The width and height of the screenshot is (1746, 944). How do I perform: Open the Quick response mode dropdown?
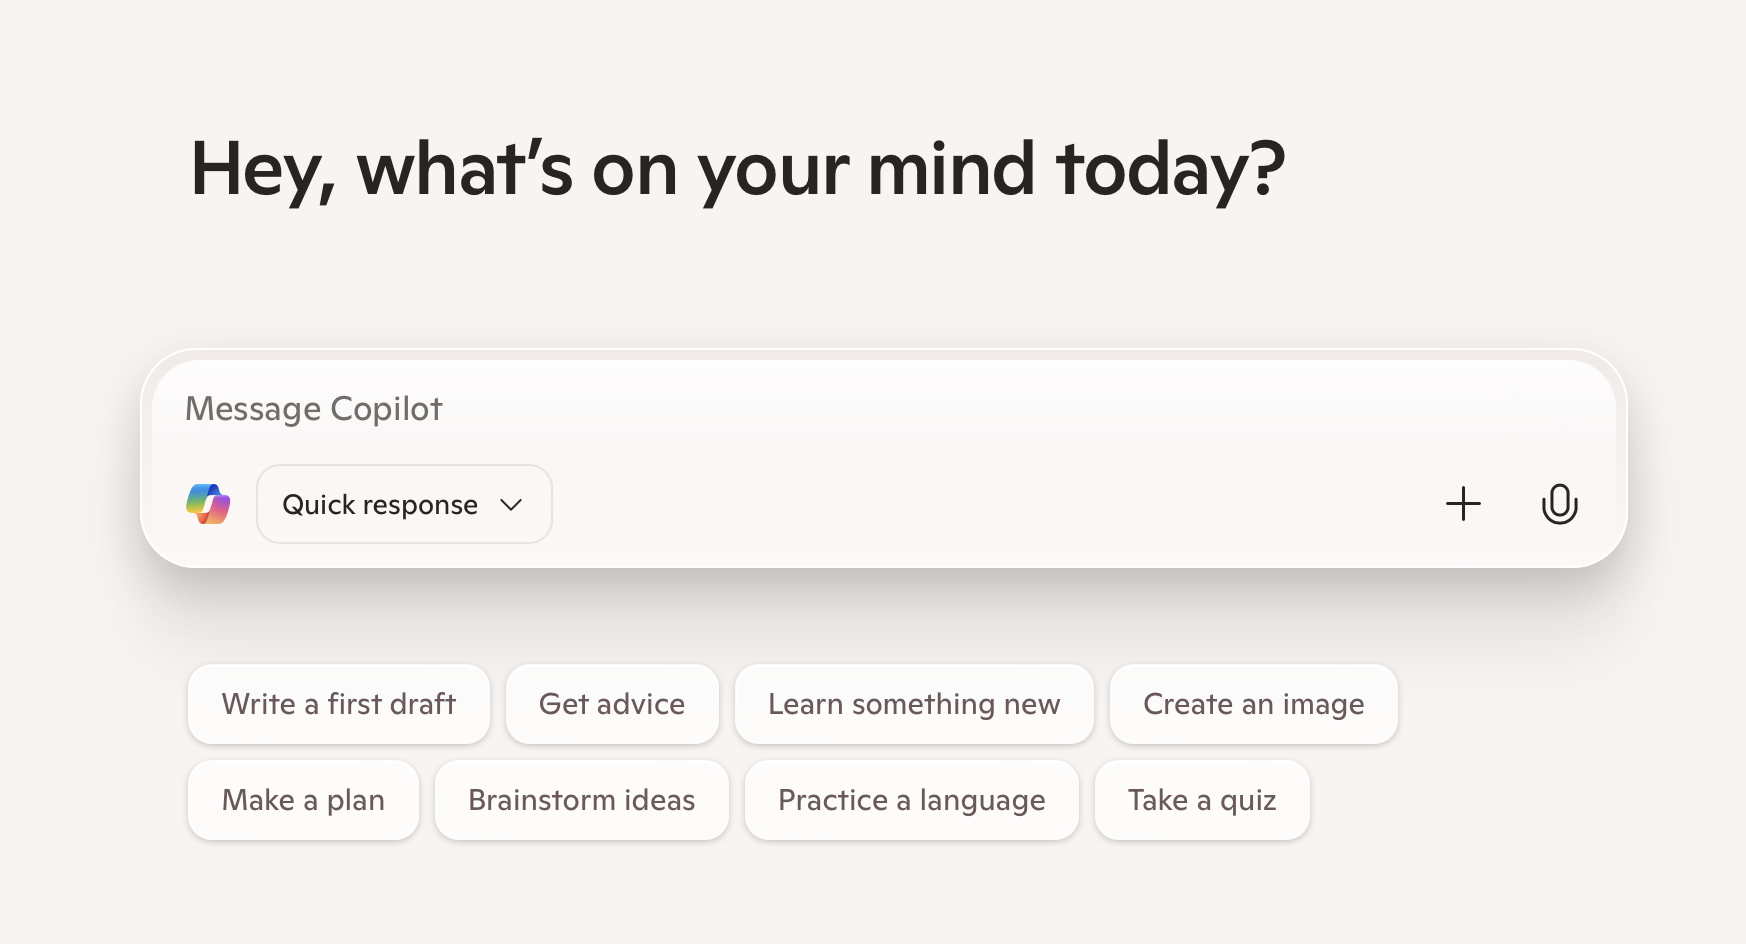(404, 504)
